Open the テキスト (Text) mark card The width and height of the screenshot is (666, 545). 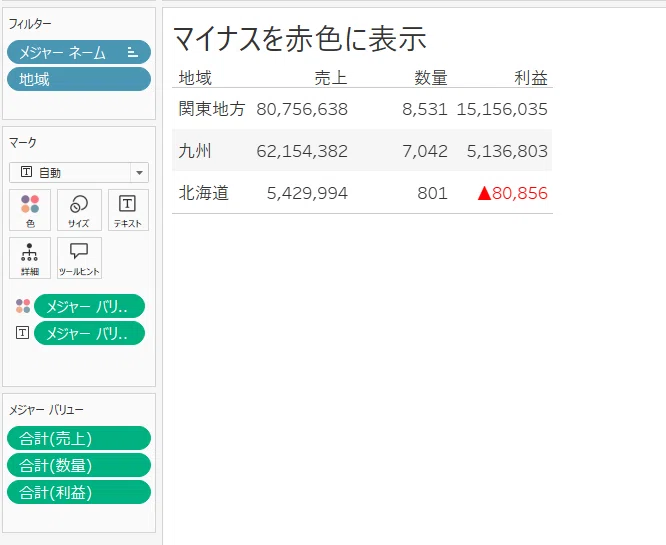(x=128, y=210)
